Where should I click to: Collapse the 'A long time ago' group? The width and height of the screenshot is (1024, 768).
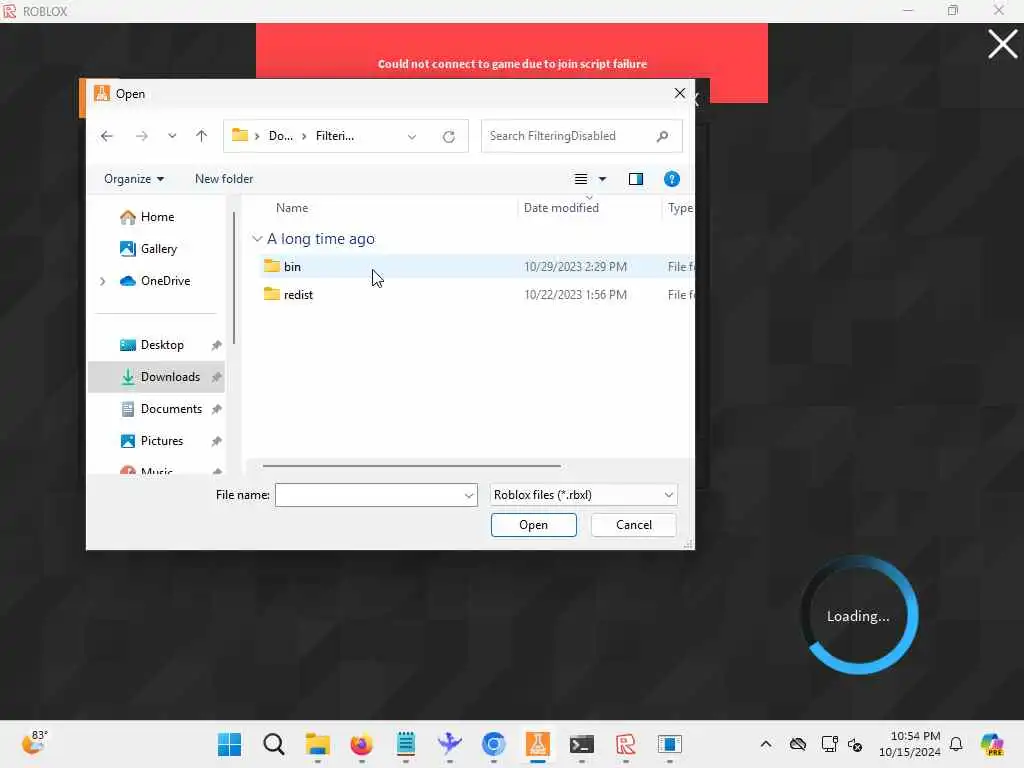pyautogui.click(x=257, y=239)
